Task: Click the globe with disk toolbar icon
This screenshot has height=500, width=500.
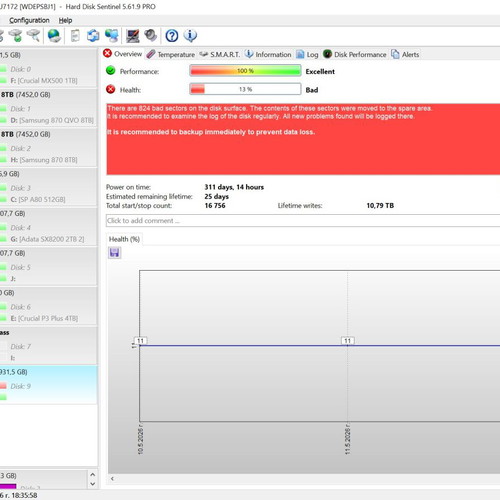Action: (54, 36)
